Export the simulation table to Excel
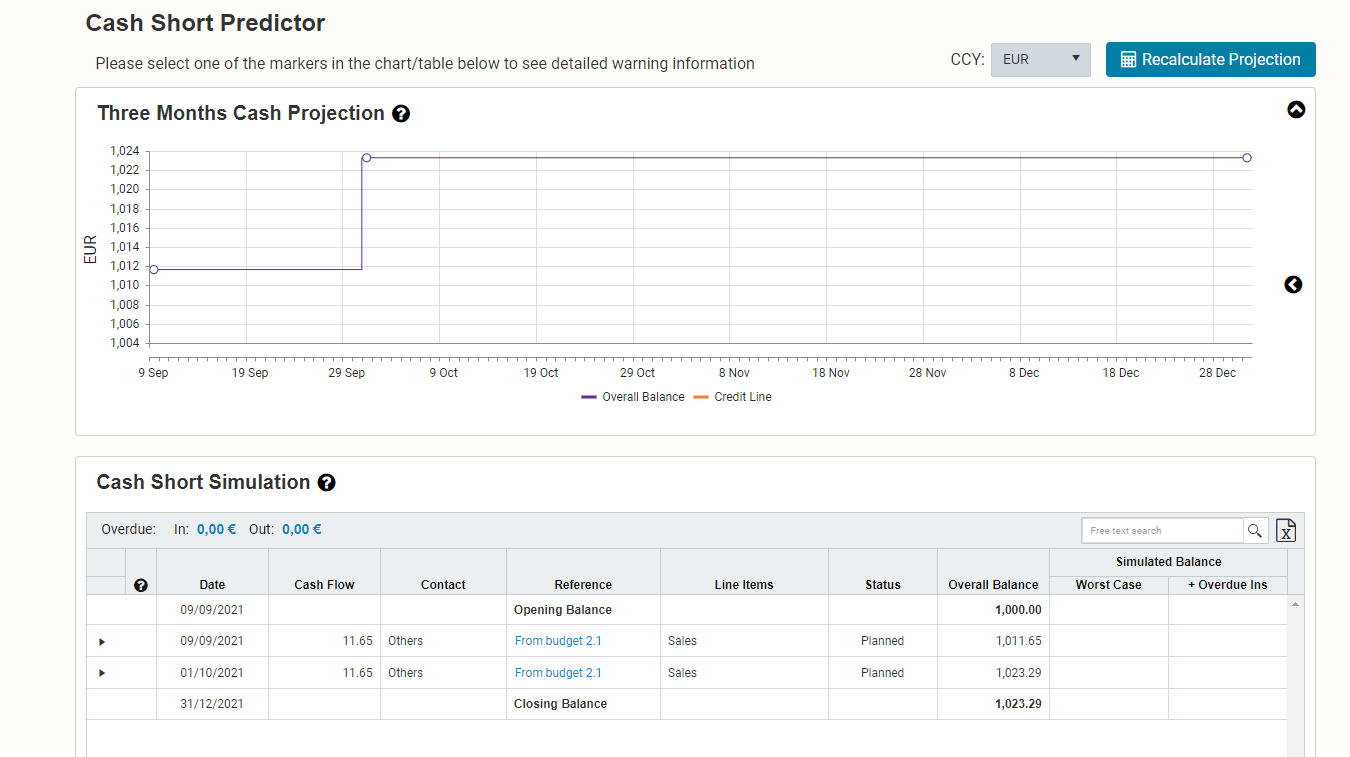 pyautogui.click(x=1286, y=531)
